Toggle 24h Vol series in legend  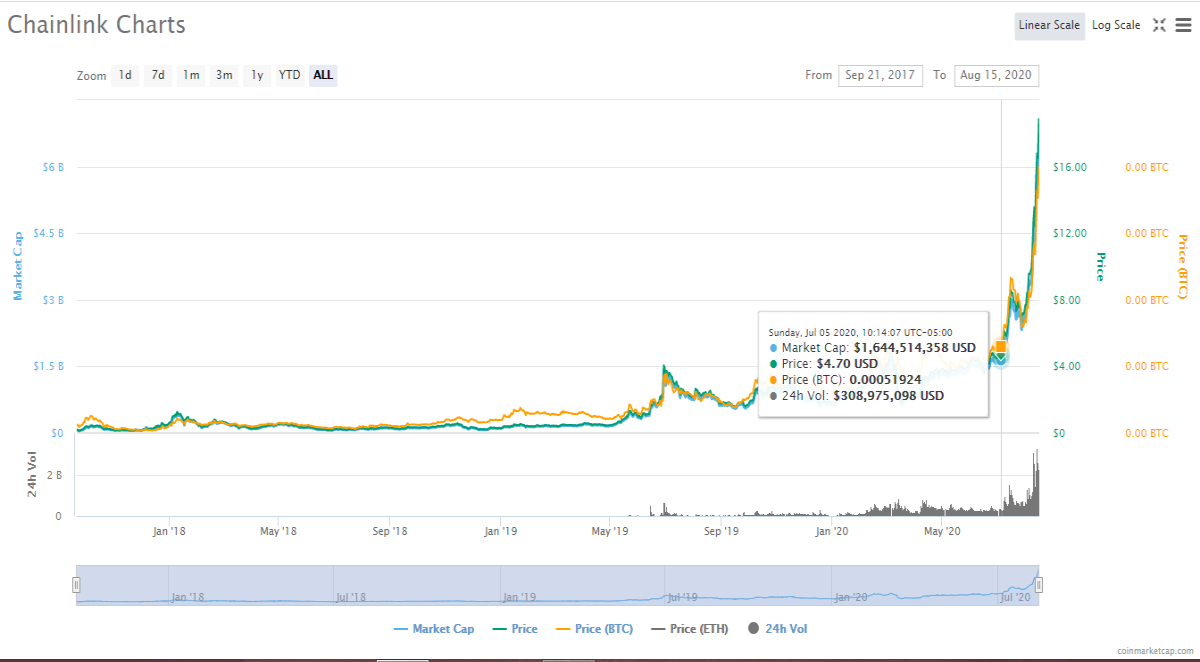(777, 629)
